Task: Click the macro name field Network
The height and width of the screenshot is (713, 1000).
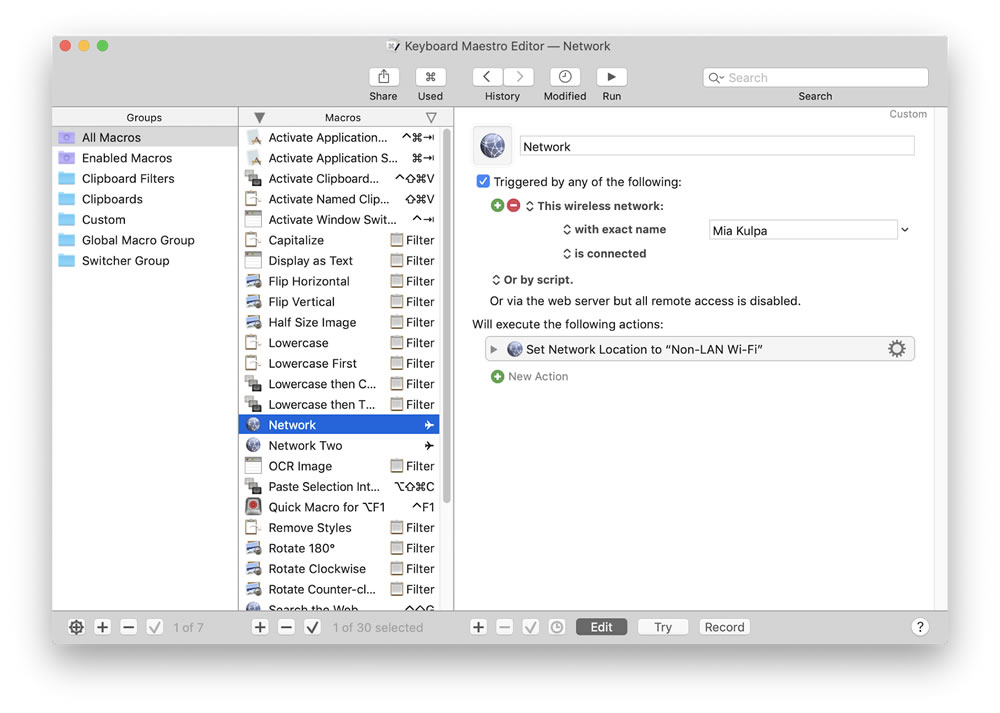Action: [717, 146]
